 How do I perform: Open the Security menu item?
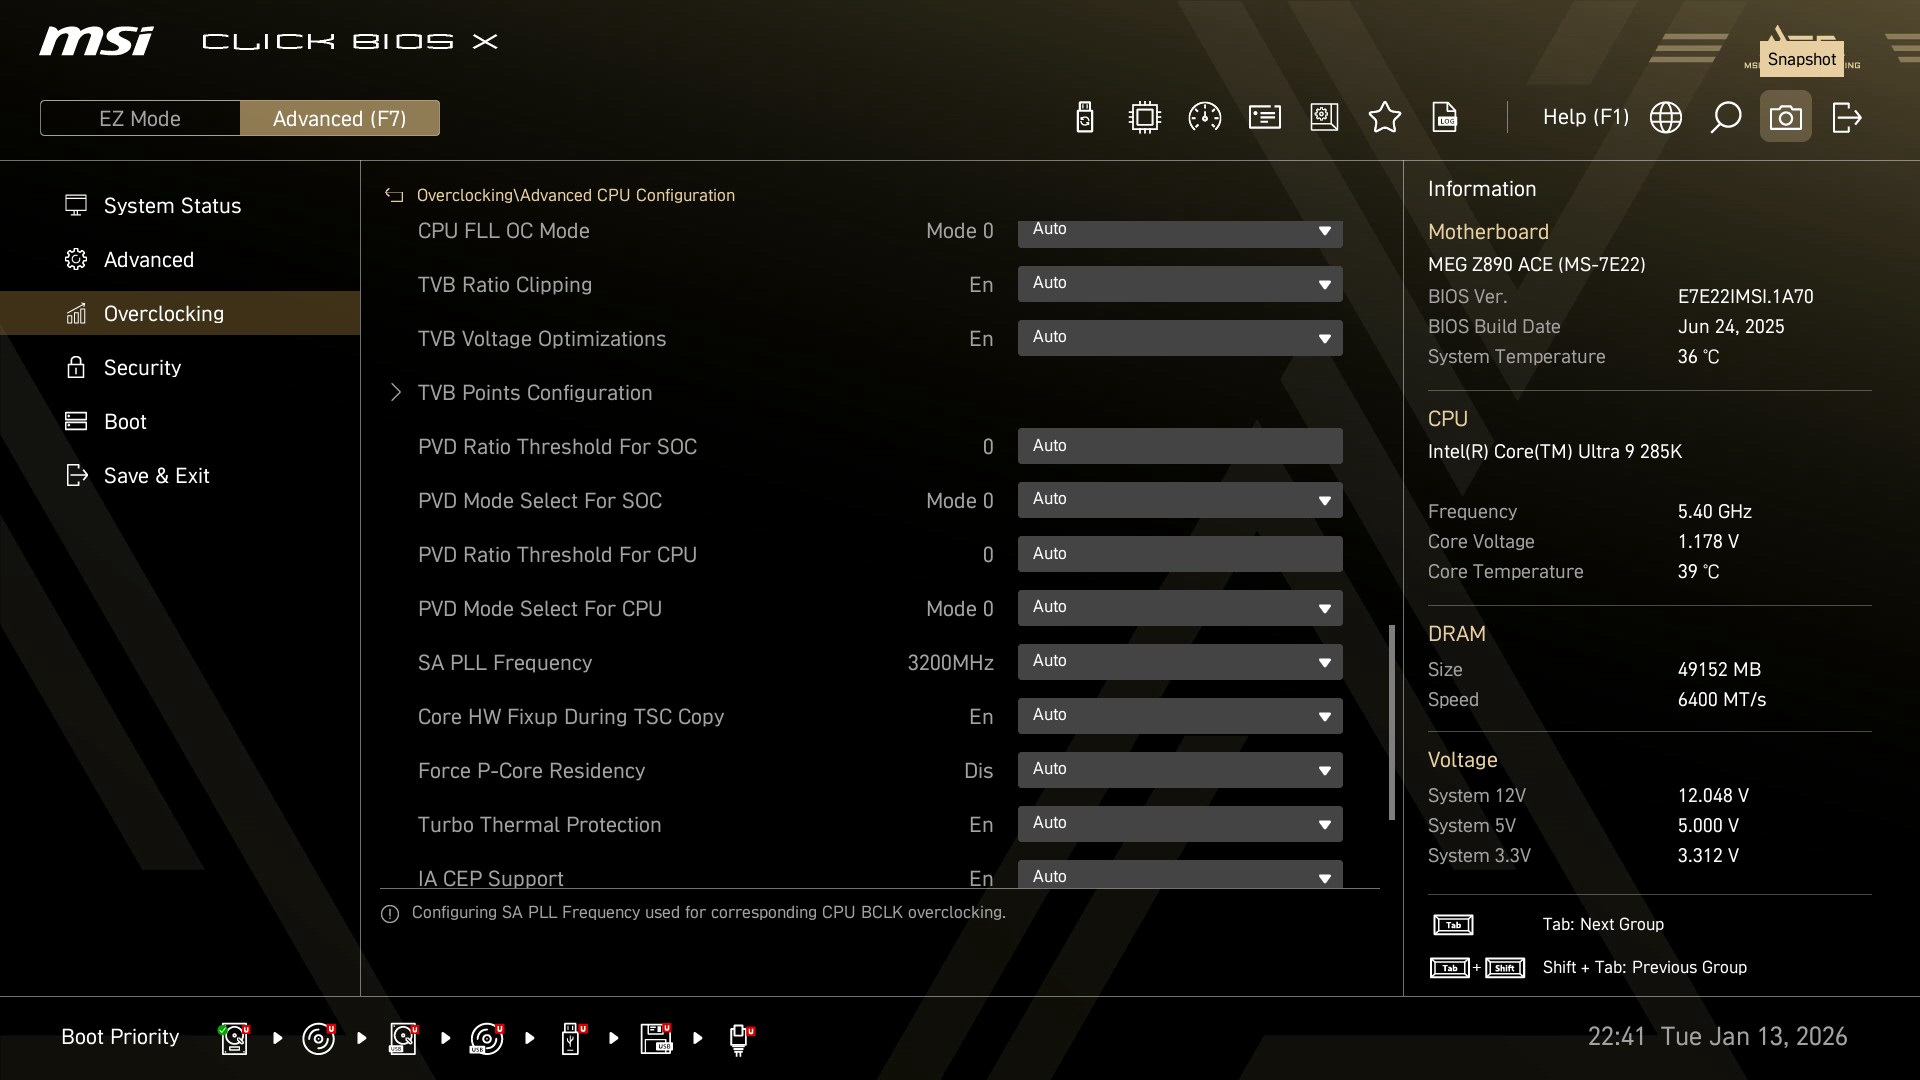pyautogui.click(x=142, y=368)
